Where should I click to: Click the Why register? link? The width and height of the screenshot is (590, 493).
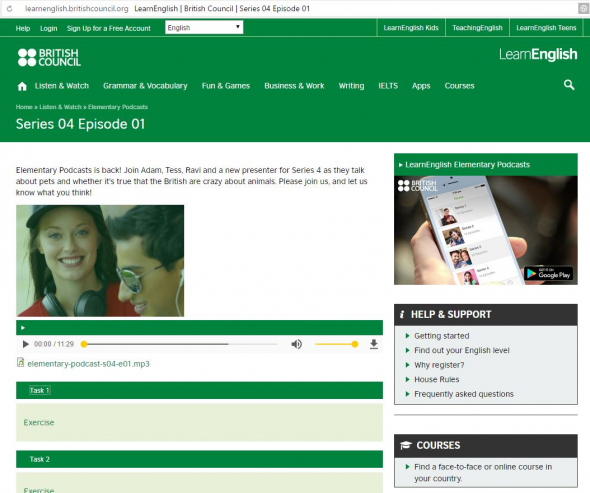[439, 365]
